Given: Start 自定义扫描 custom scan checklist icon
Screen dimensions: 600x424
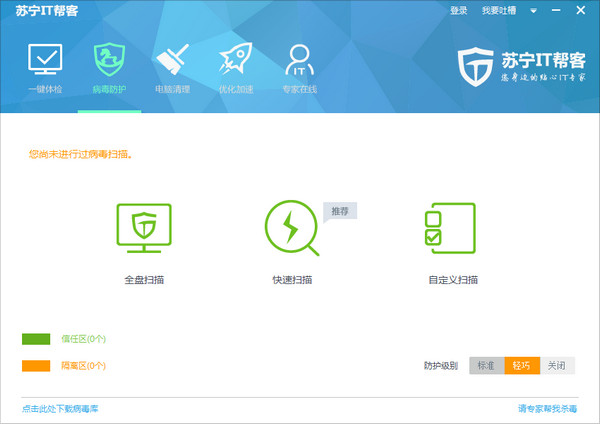Looking at the screenshot, I should pyautogui.click(x=450, y=228).
